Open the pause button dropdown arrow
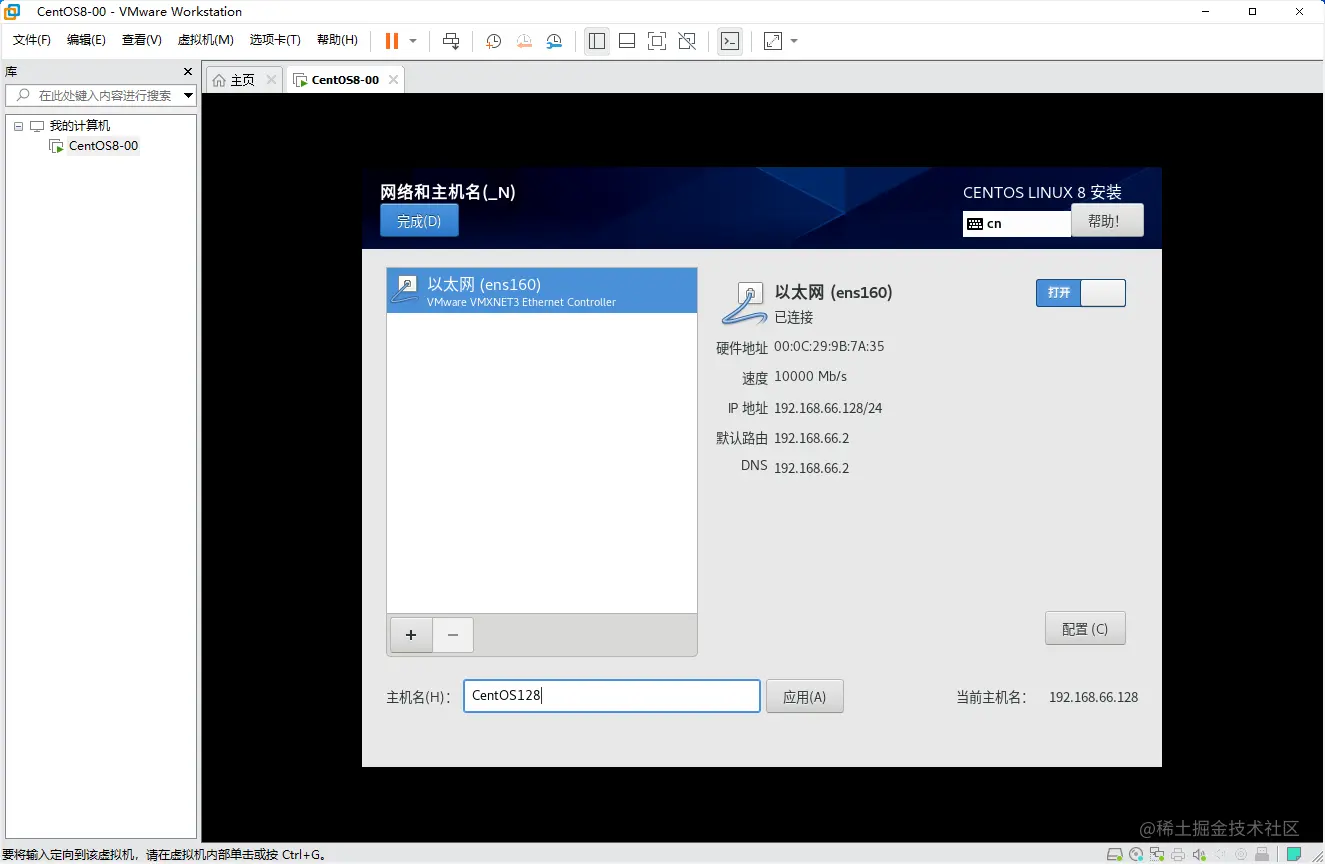Image resolution: width=1325 pixels, height=864 pixels. point(412,41)
